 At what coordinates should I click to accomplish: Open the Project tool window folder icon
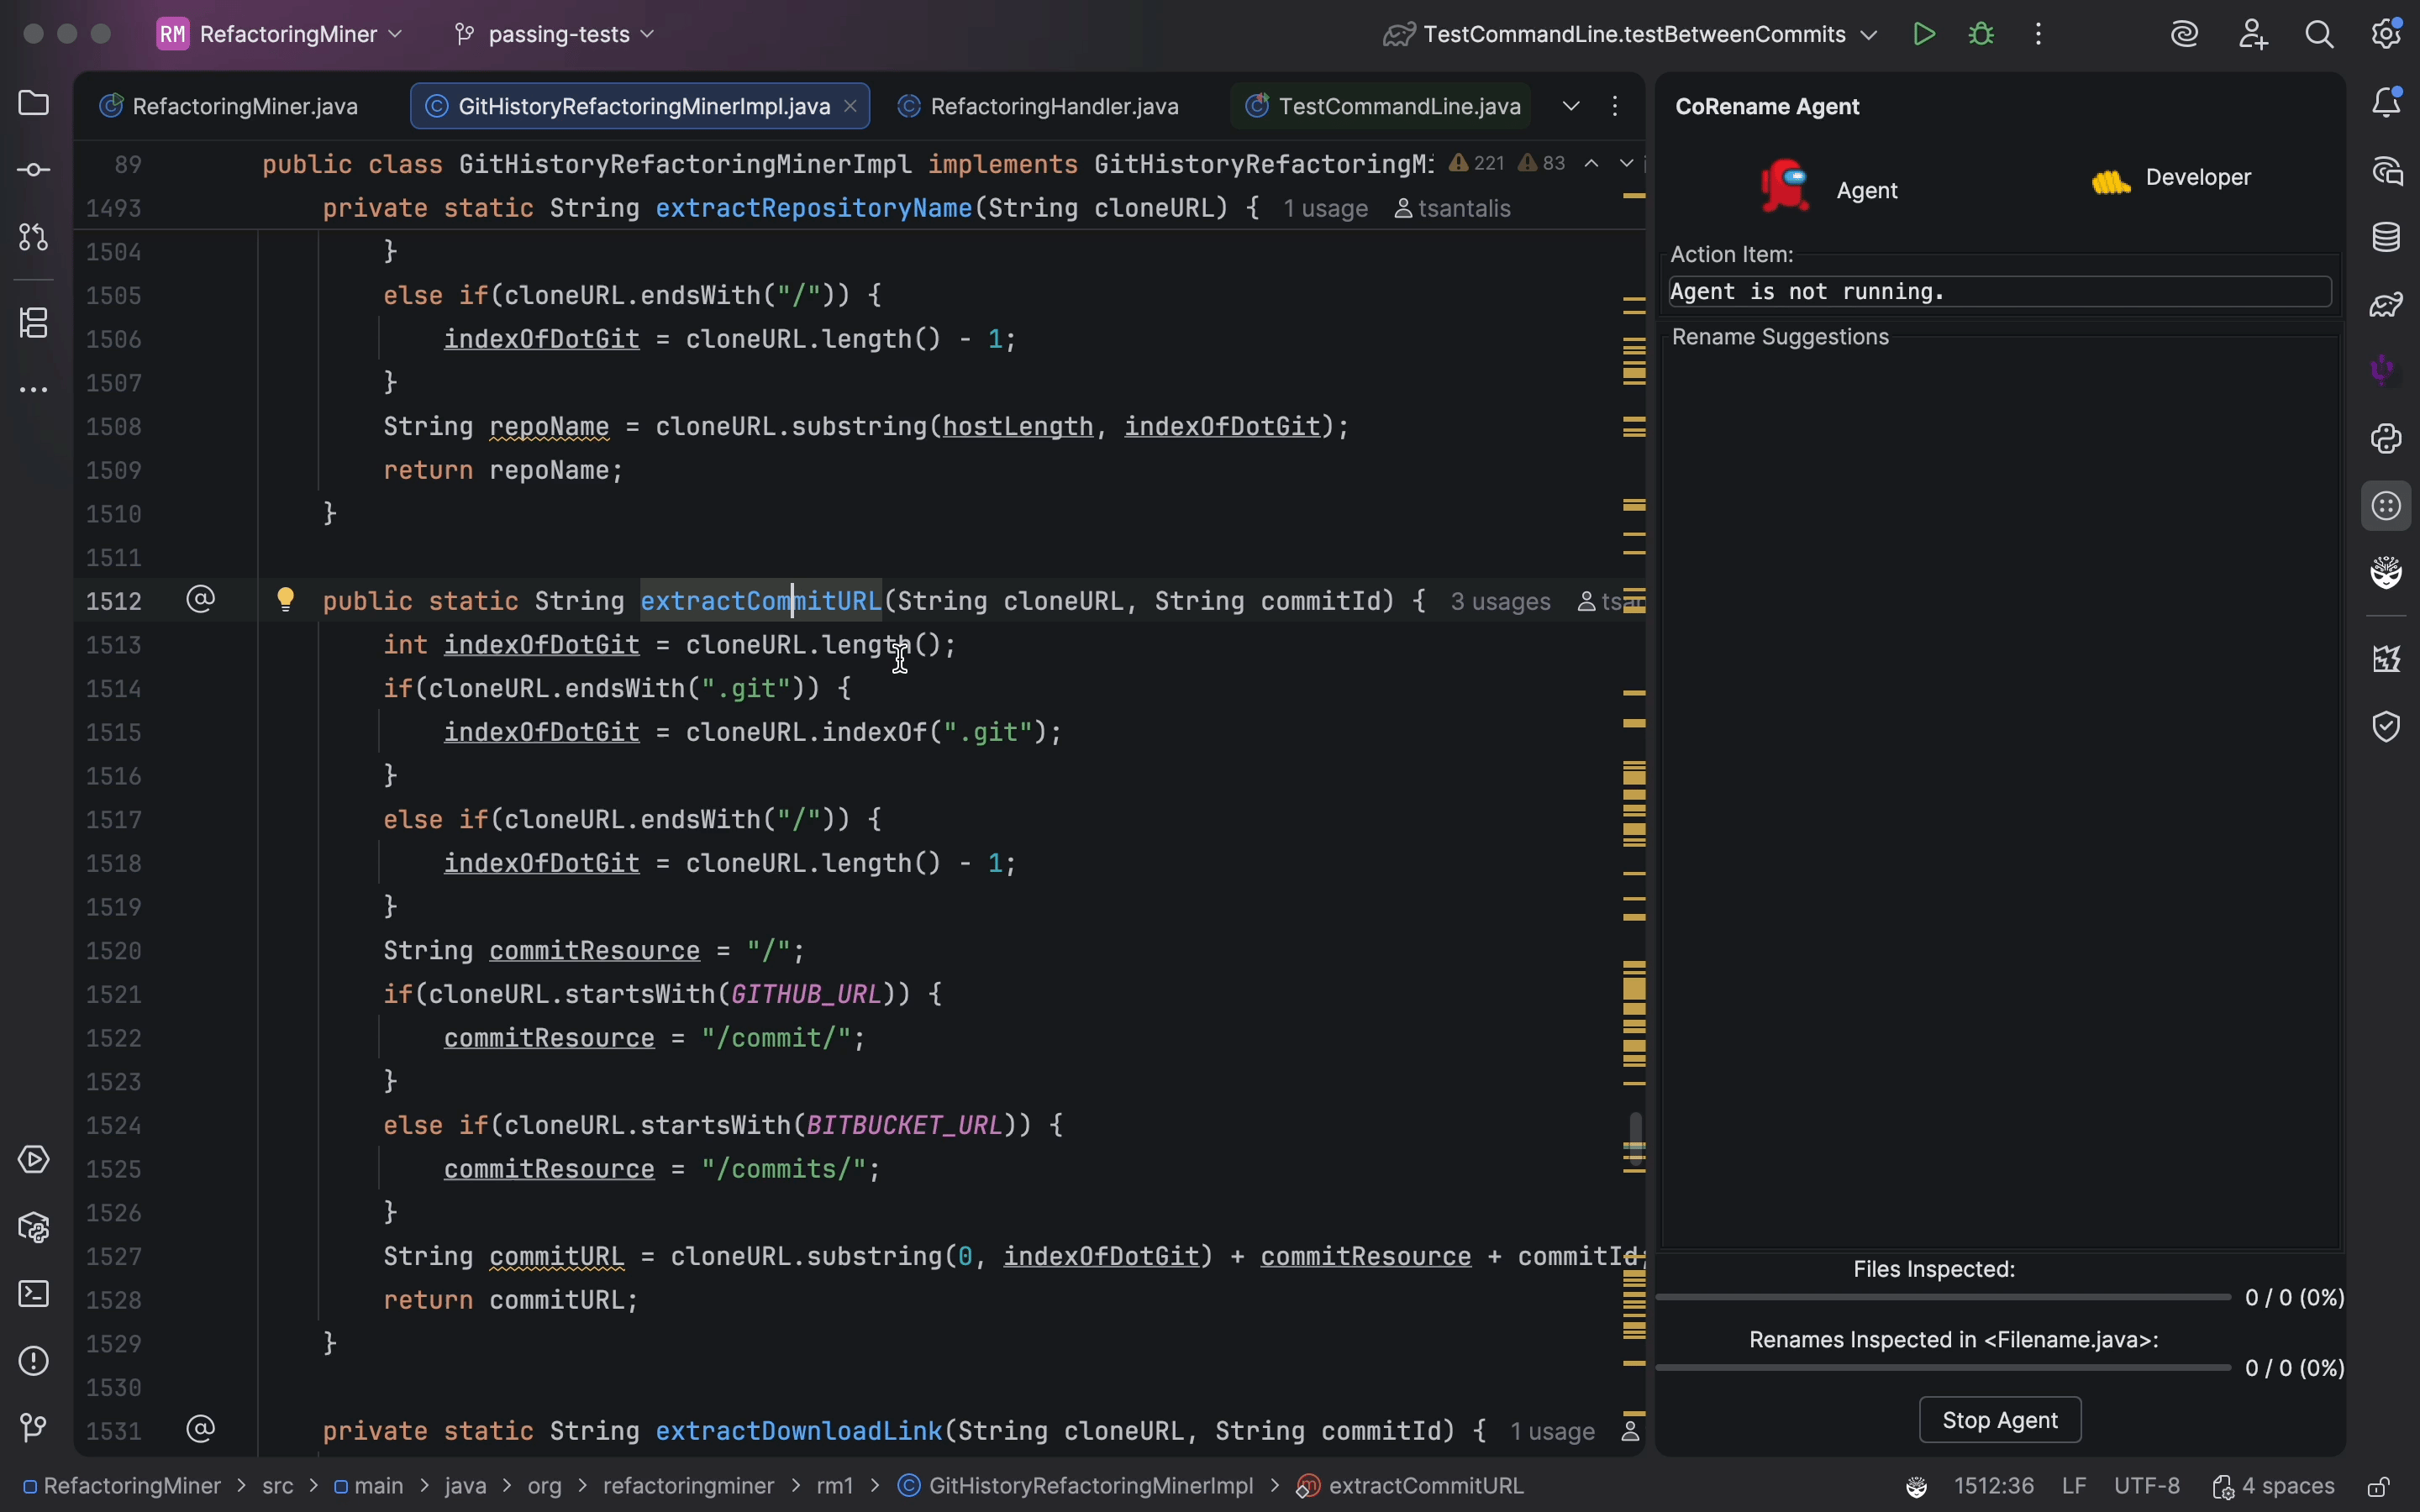34,103
